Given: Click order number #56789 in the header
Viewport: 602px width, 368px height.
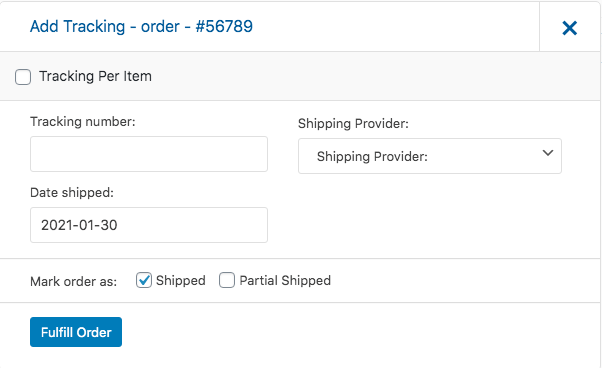Looking at the screenshot, I should coord(224,26).
